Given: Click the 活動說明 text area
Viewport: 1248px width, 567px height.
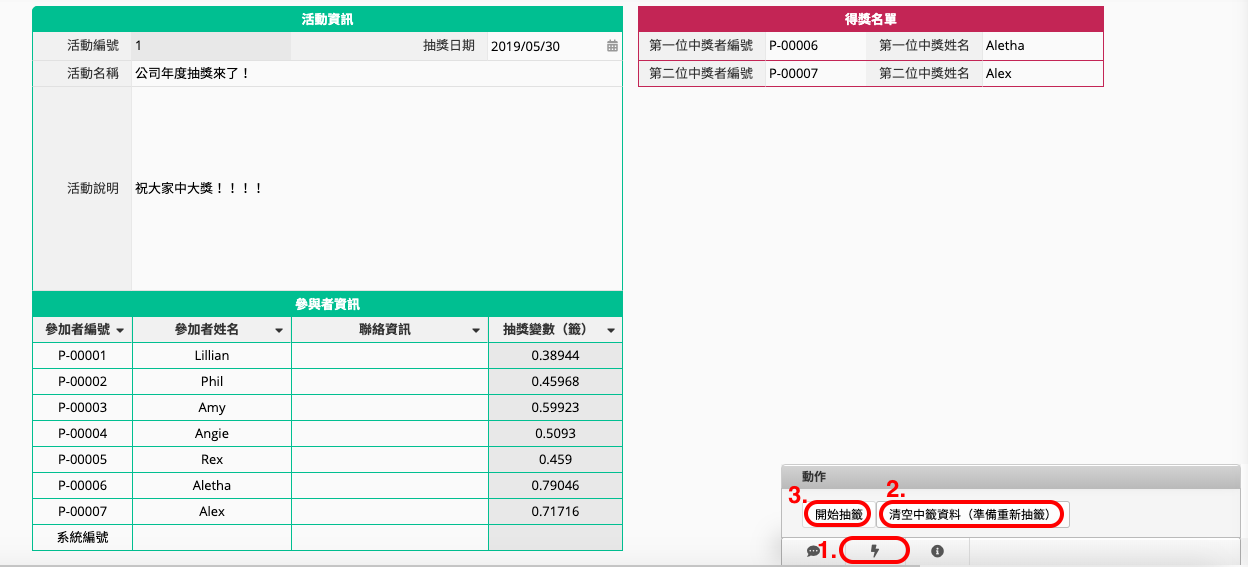Looking at the screenshot, I should pyautogui.click(x=375, y=188).
